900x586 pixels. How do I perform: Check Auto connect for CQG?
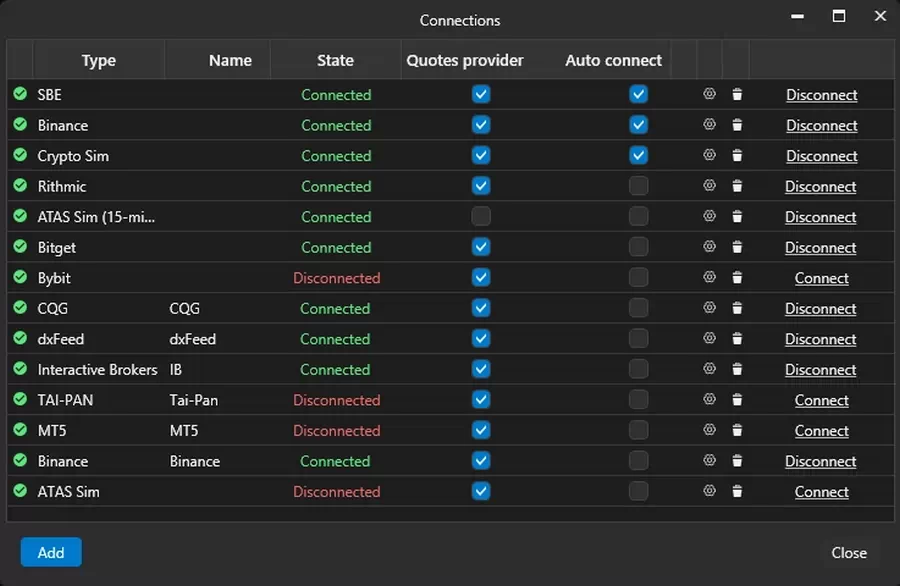point(638,308)
